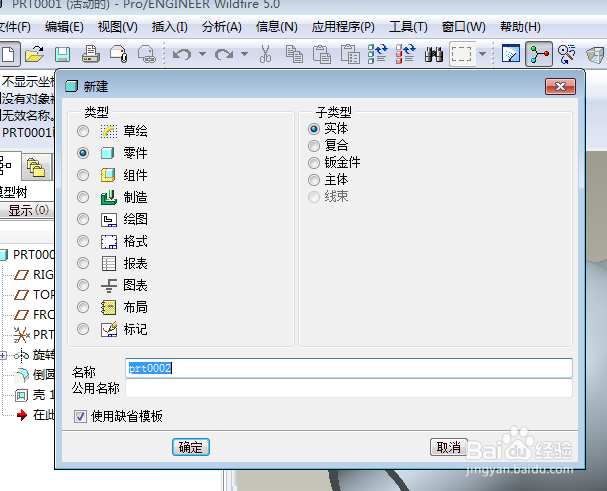Click the Paste Special icon
The image size is (607, 491).
click(x=350, y=54)
